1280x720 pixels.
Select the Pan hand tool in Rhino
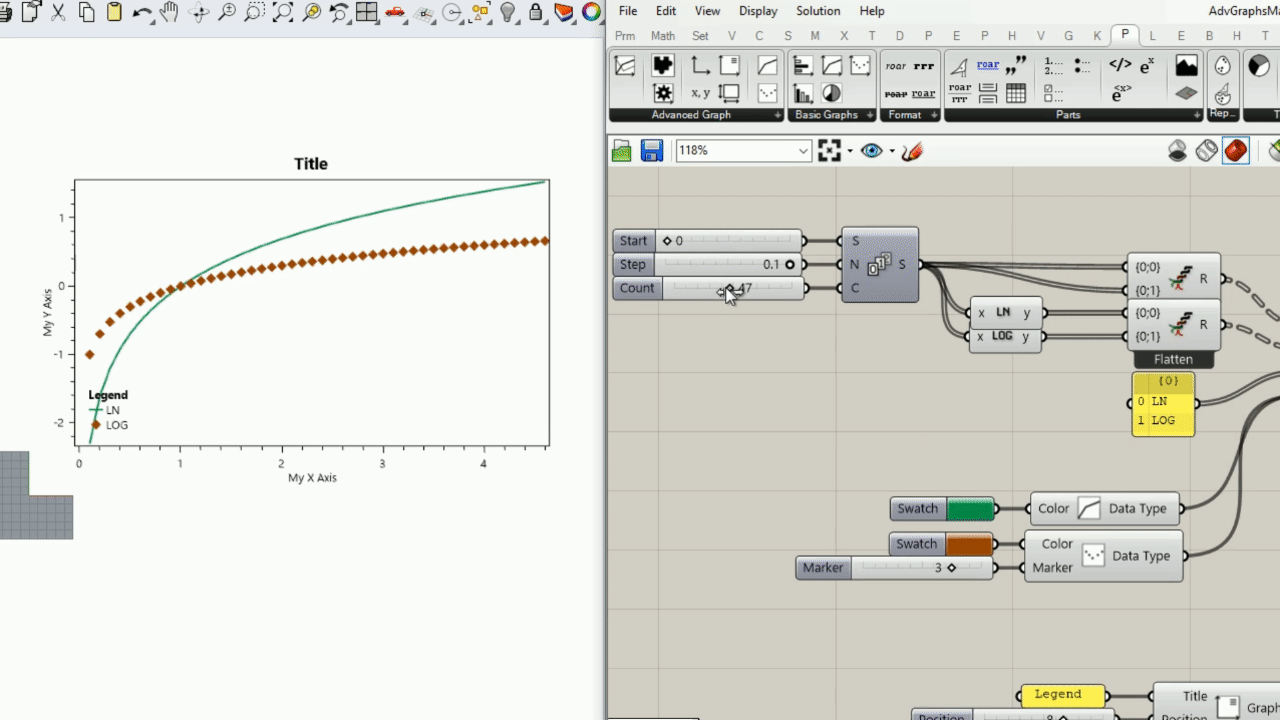coord(170,12)
